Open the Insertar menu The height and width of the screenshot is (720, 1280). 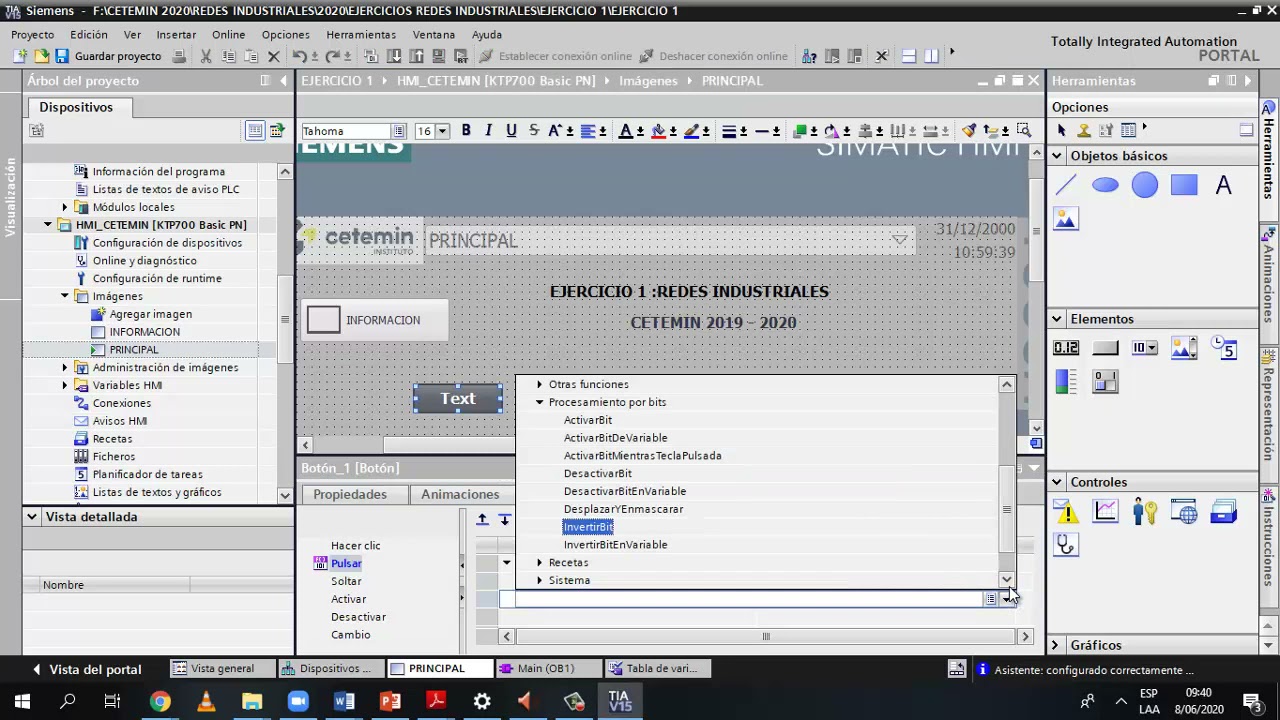coord(176,34)
